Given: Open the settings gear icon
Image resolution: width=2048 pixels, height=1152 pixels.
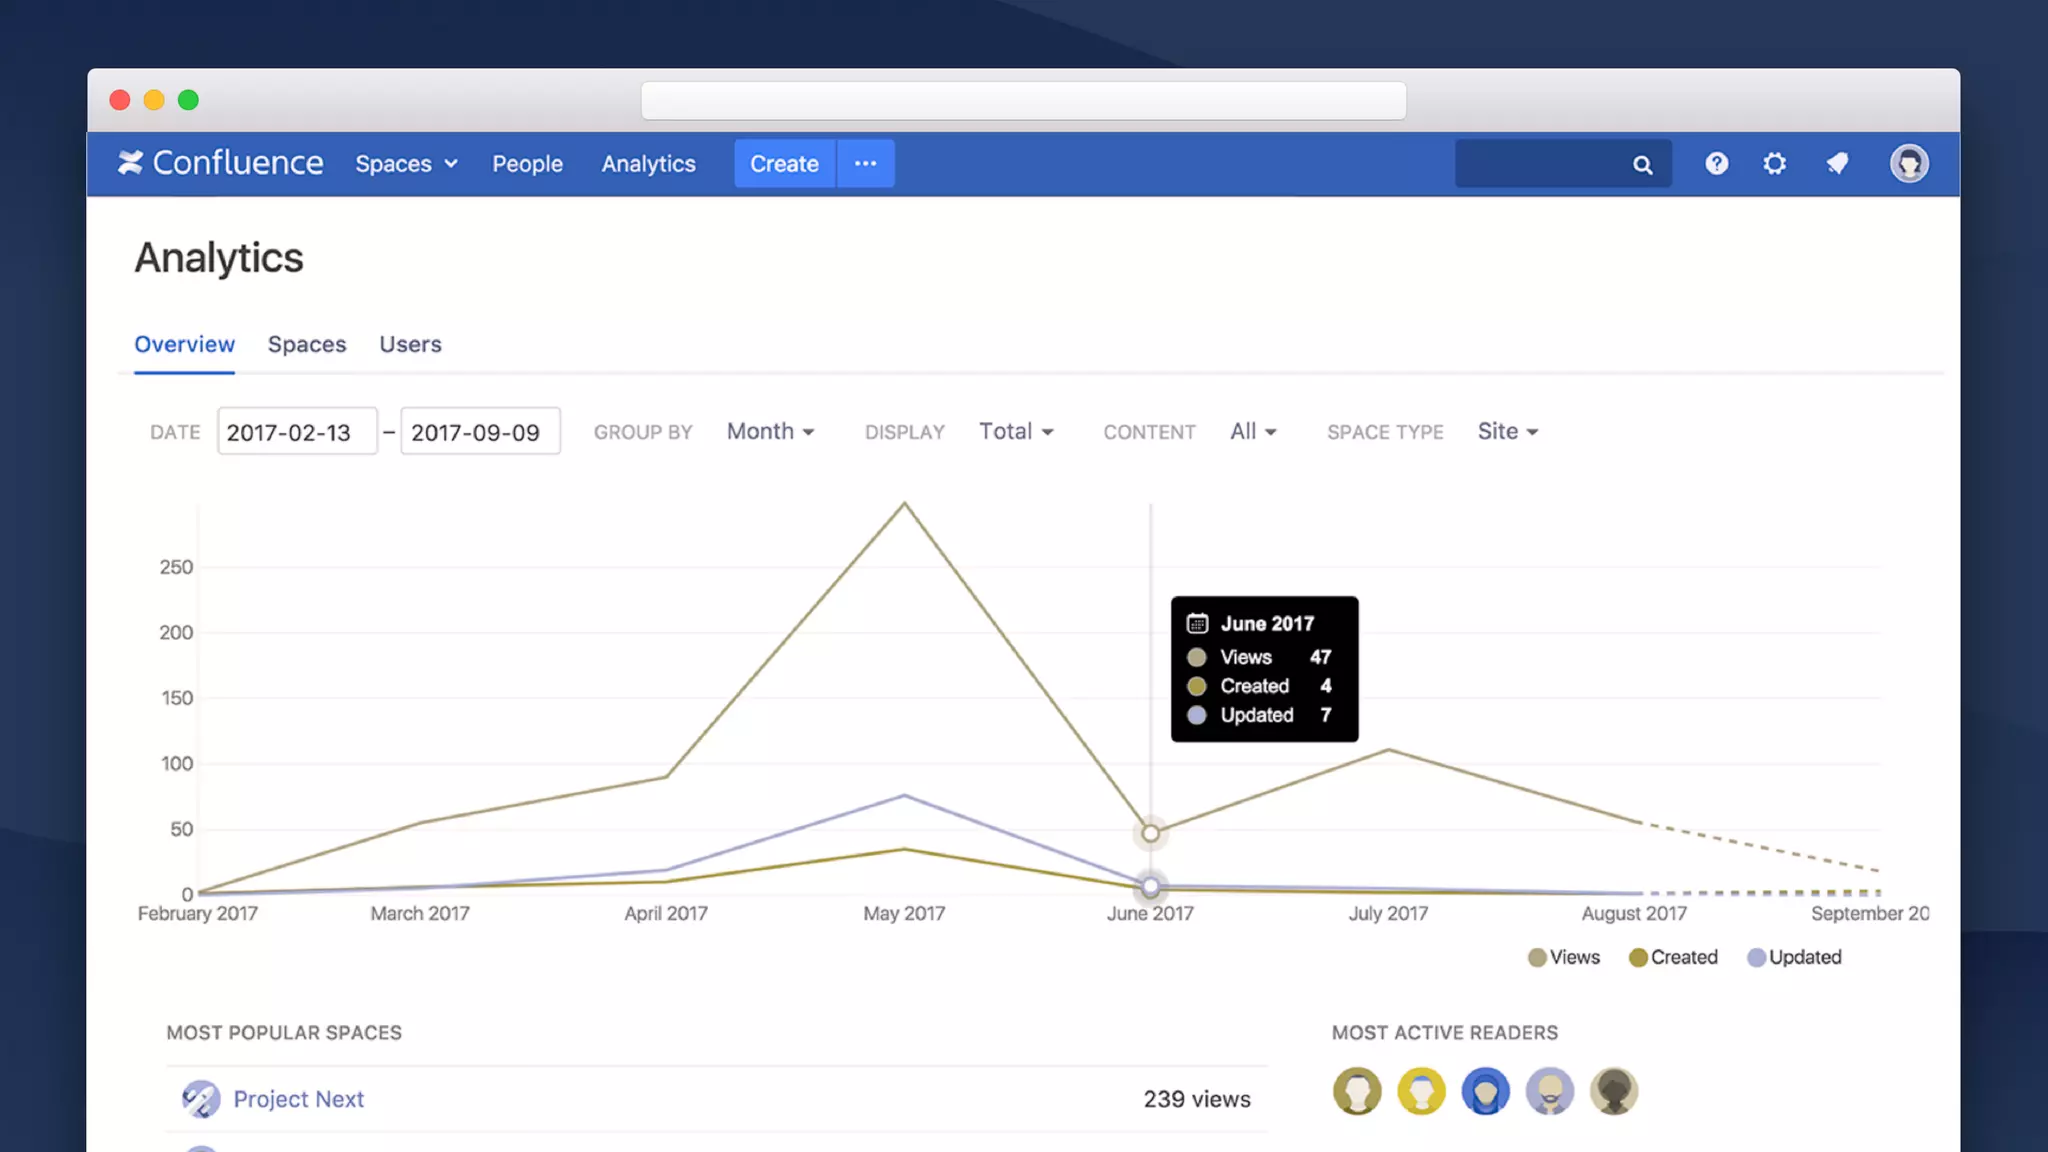Looking at the screenshot, I should pyautogui.click(x=1774, y=164).
